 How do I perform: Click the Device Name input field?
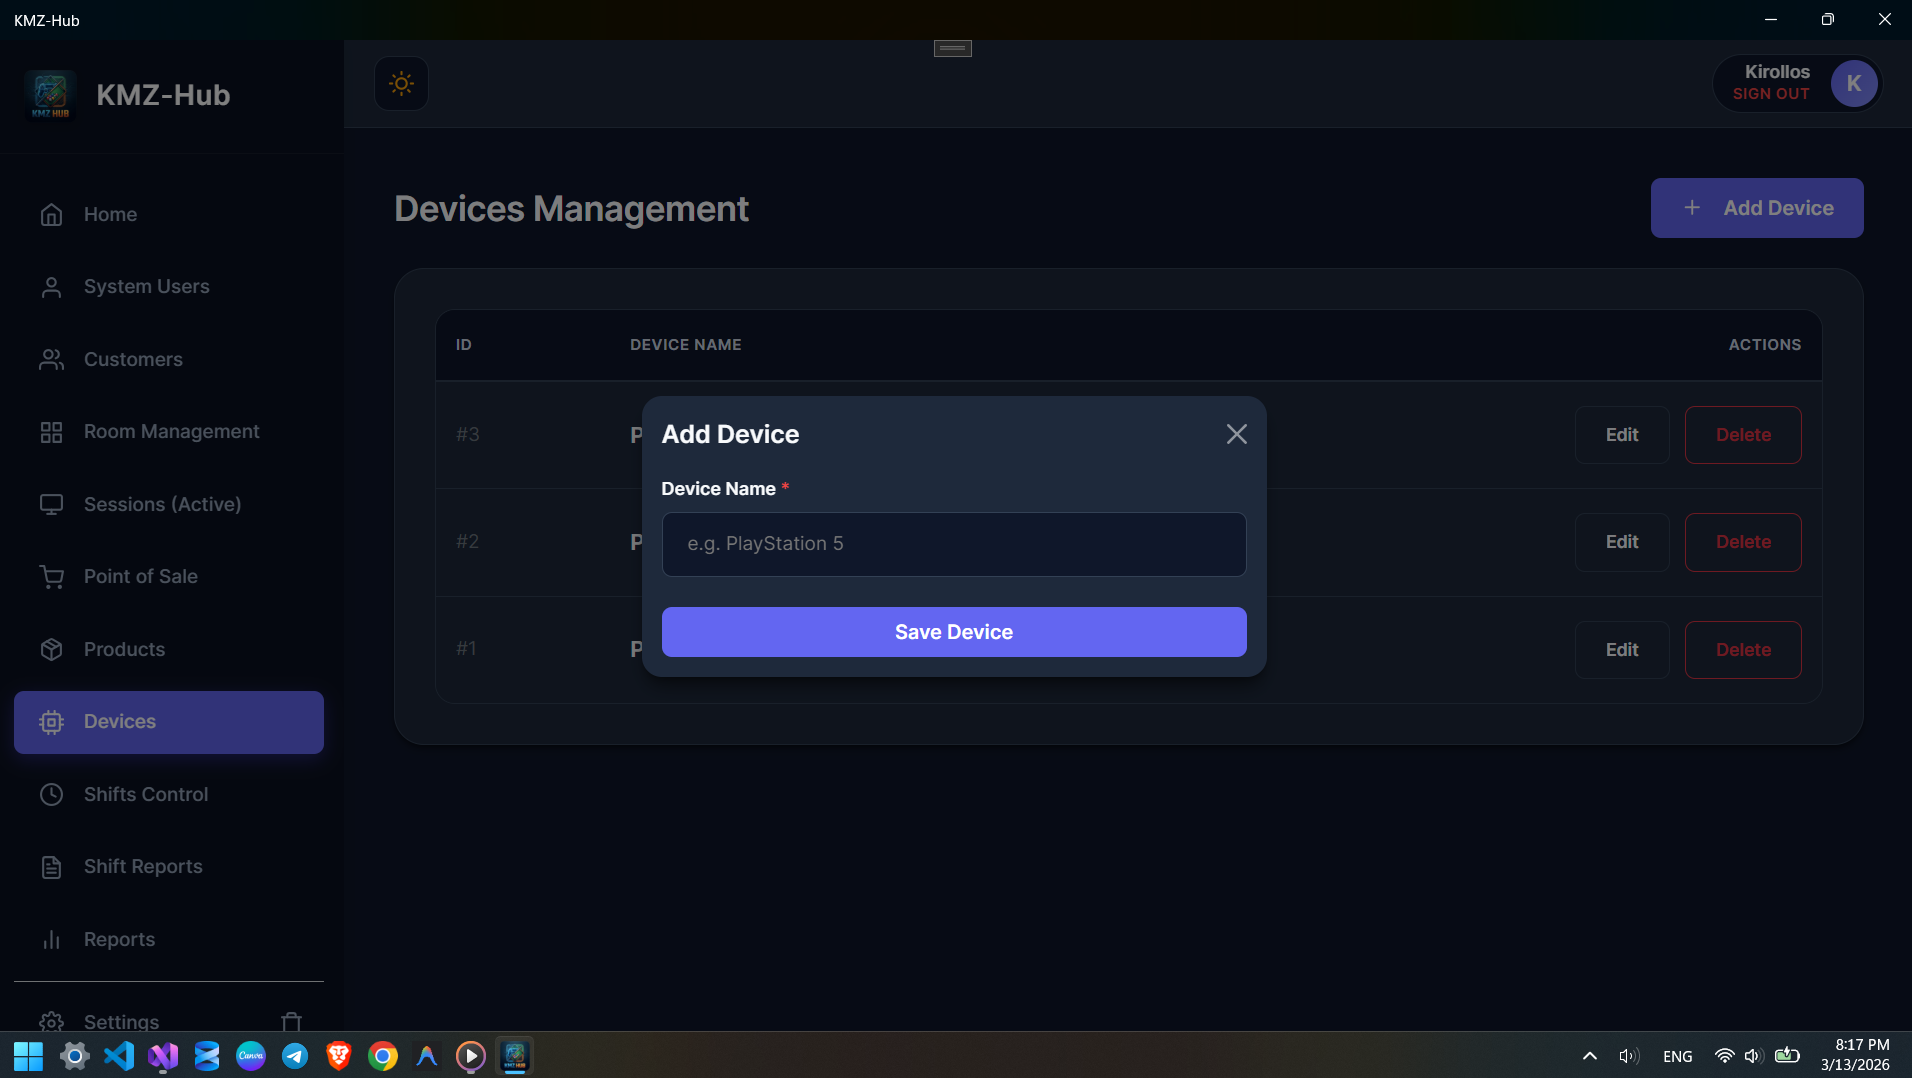(953, 544)
